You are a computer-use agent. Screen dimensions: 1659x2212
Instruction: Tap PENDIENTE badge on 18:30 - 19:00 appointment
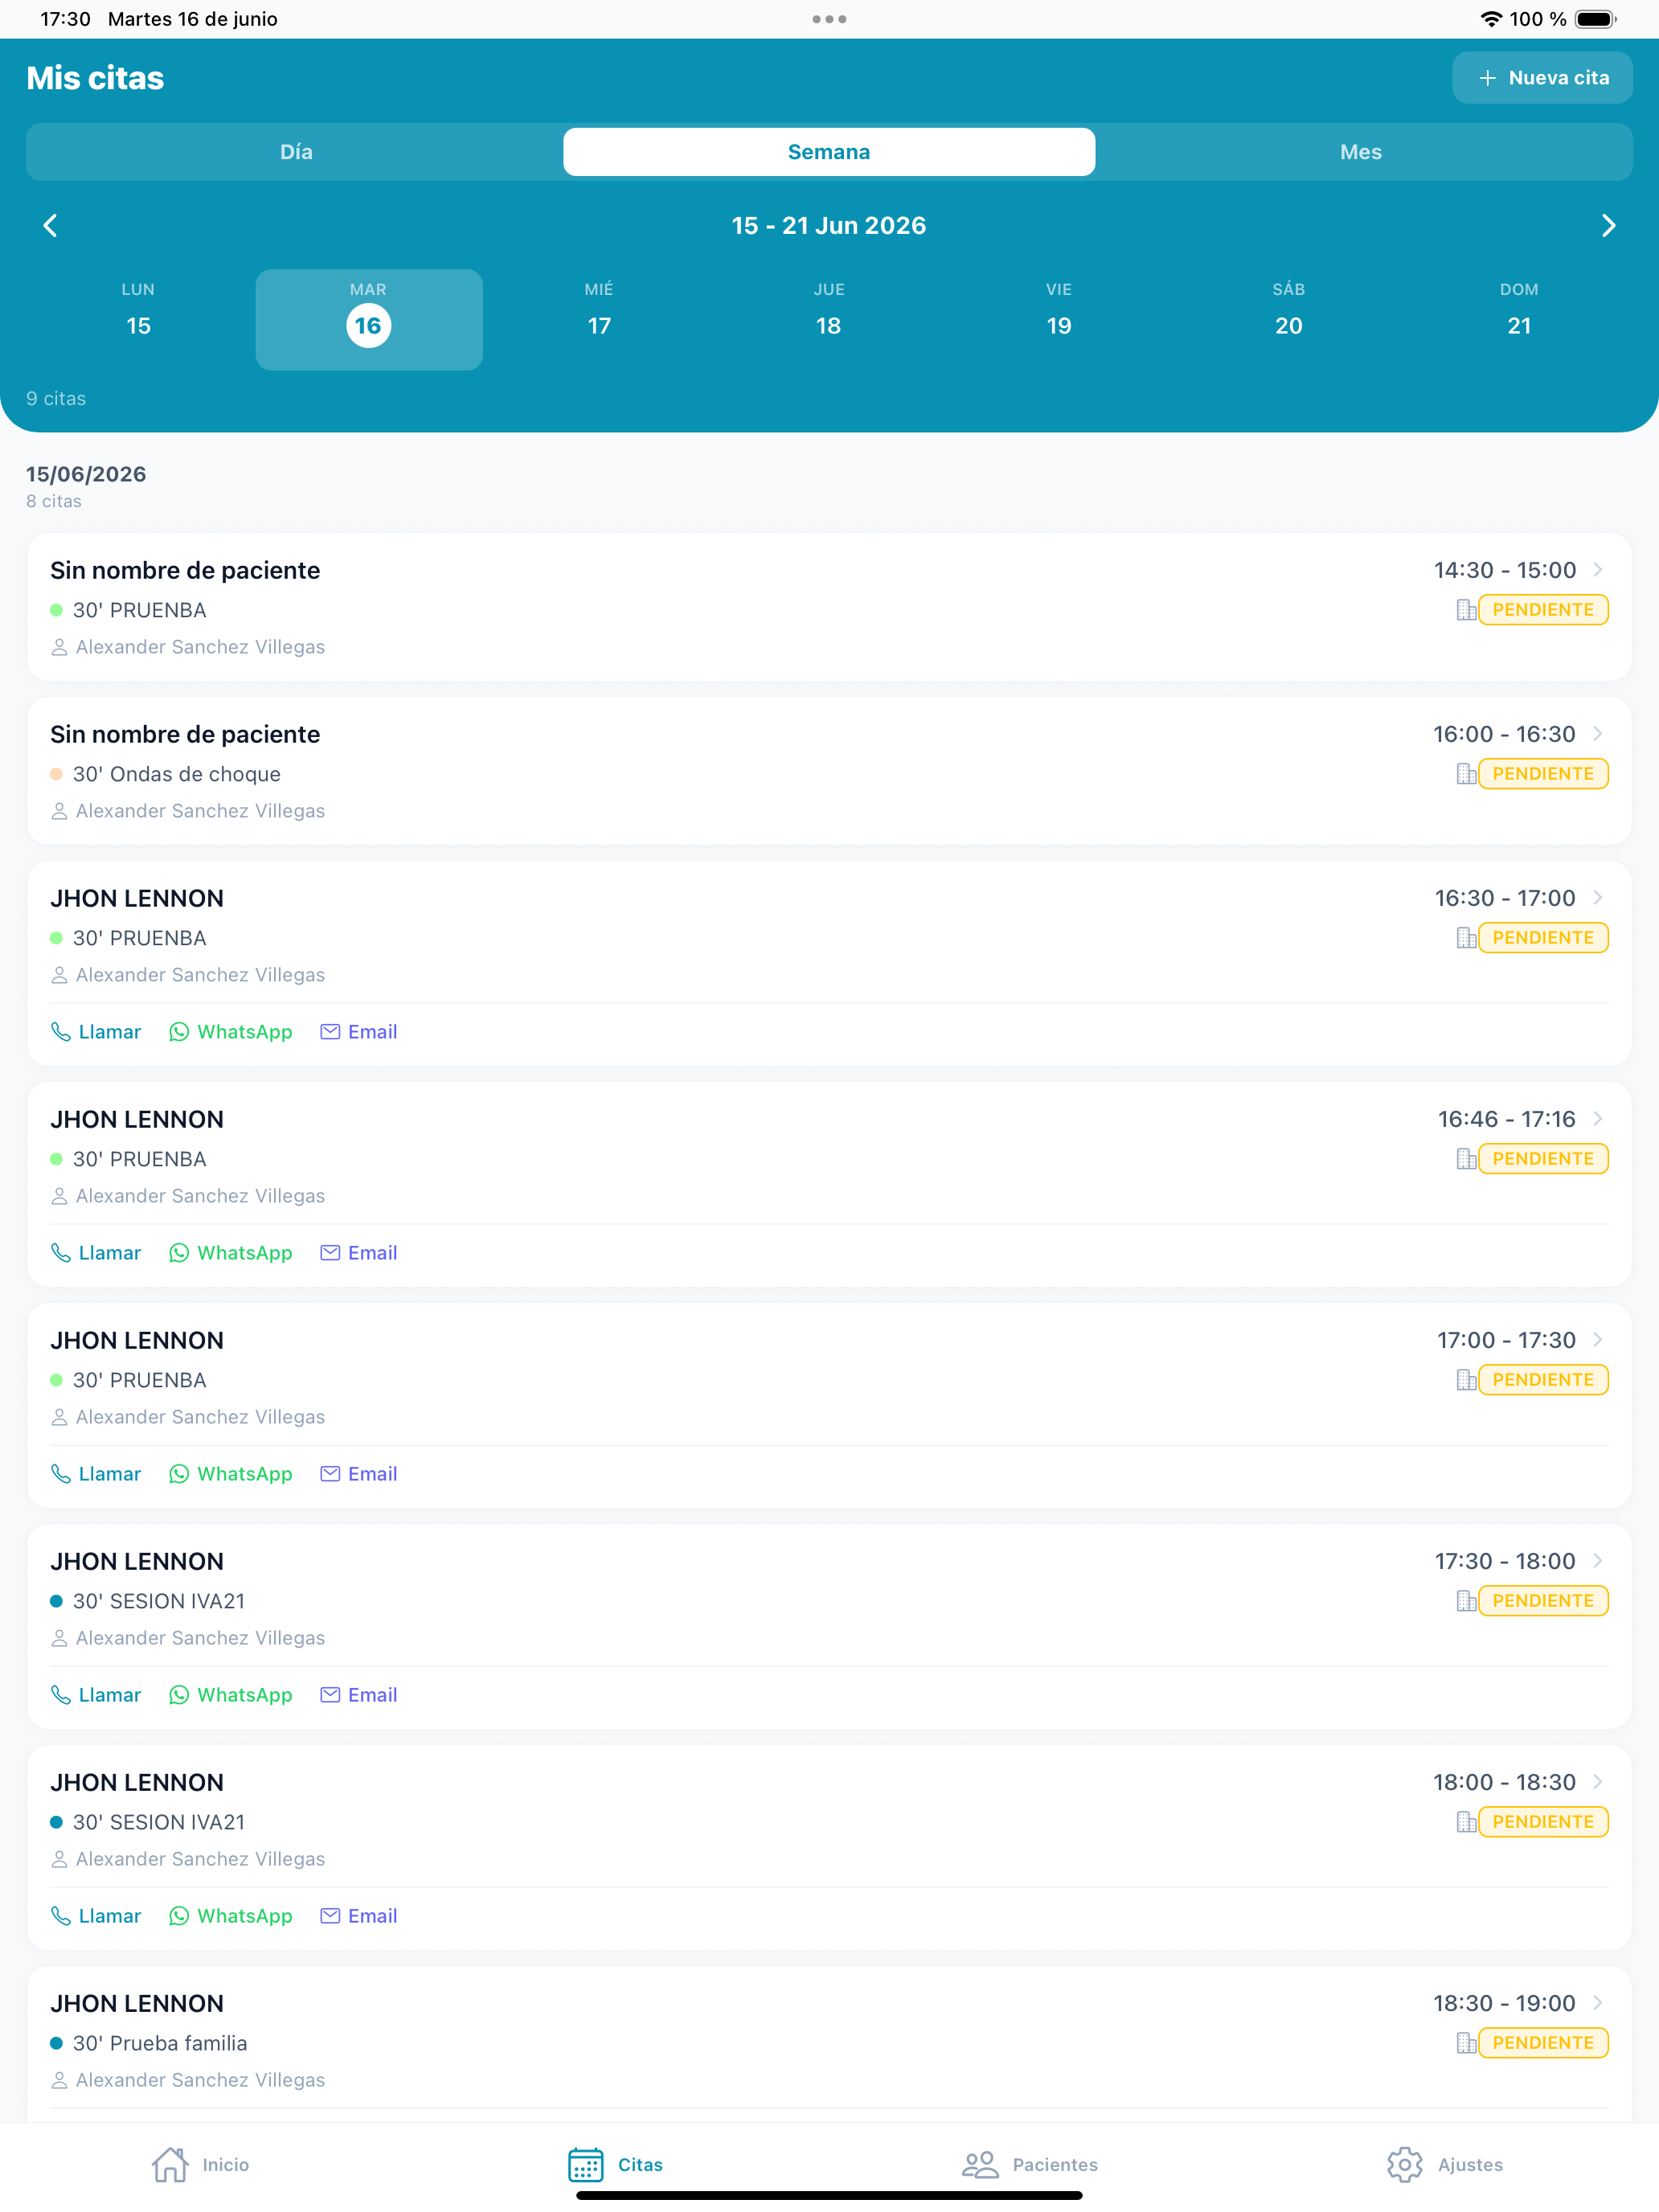tap(1543, 2043)
